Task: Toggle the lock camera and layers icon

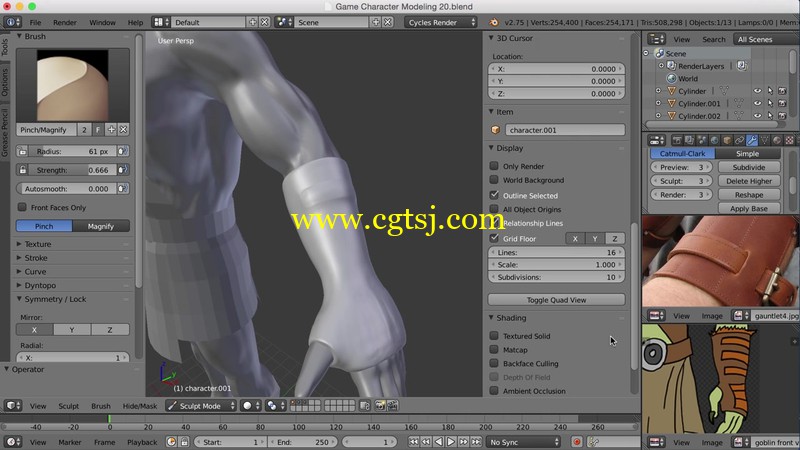Action: click(365, 406)
